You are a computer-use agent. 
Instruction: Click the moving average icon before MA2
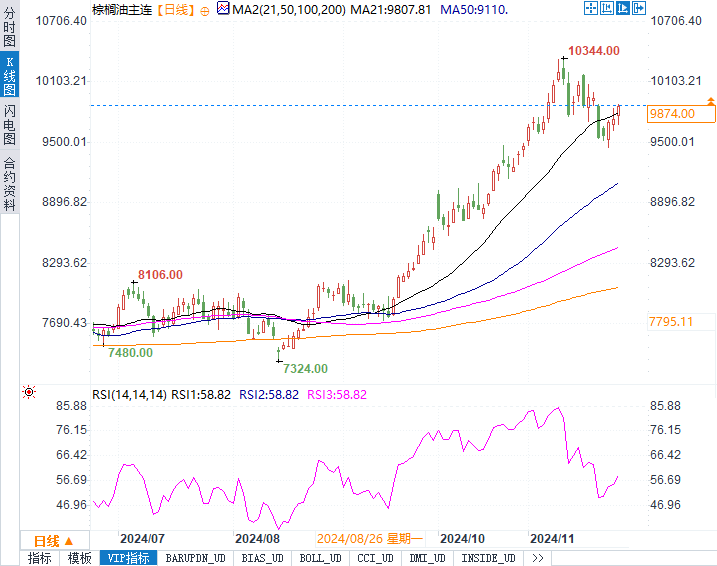click(x=222, y=9)
